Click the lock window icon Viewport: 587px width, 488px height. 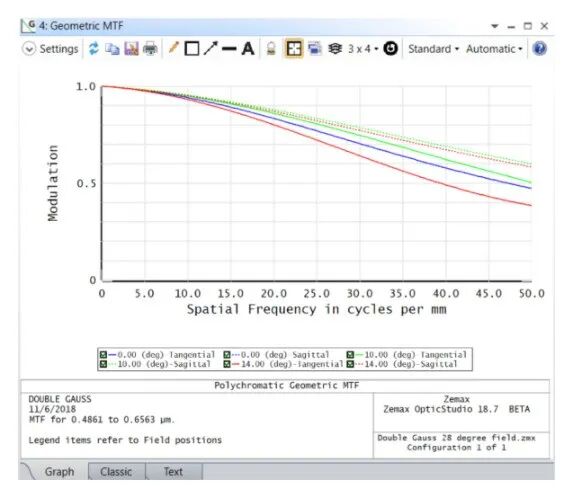pyautogui.click(x=271, y=49)
